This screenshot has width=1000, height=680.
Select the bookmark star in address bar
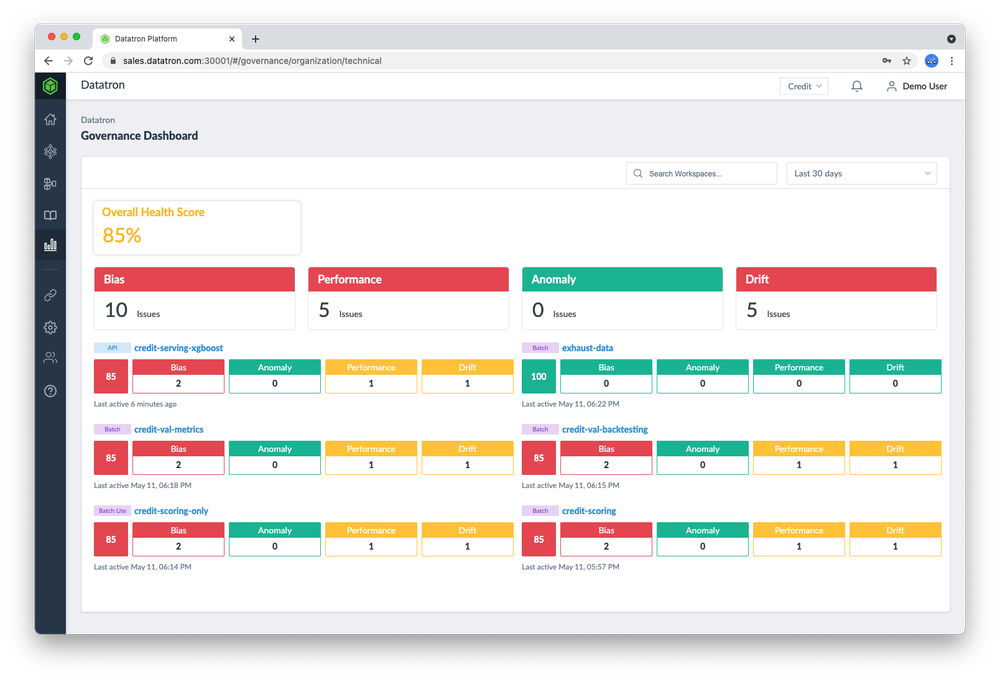[x=906, y=60]
